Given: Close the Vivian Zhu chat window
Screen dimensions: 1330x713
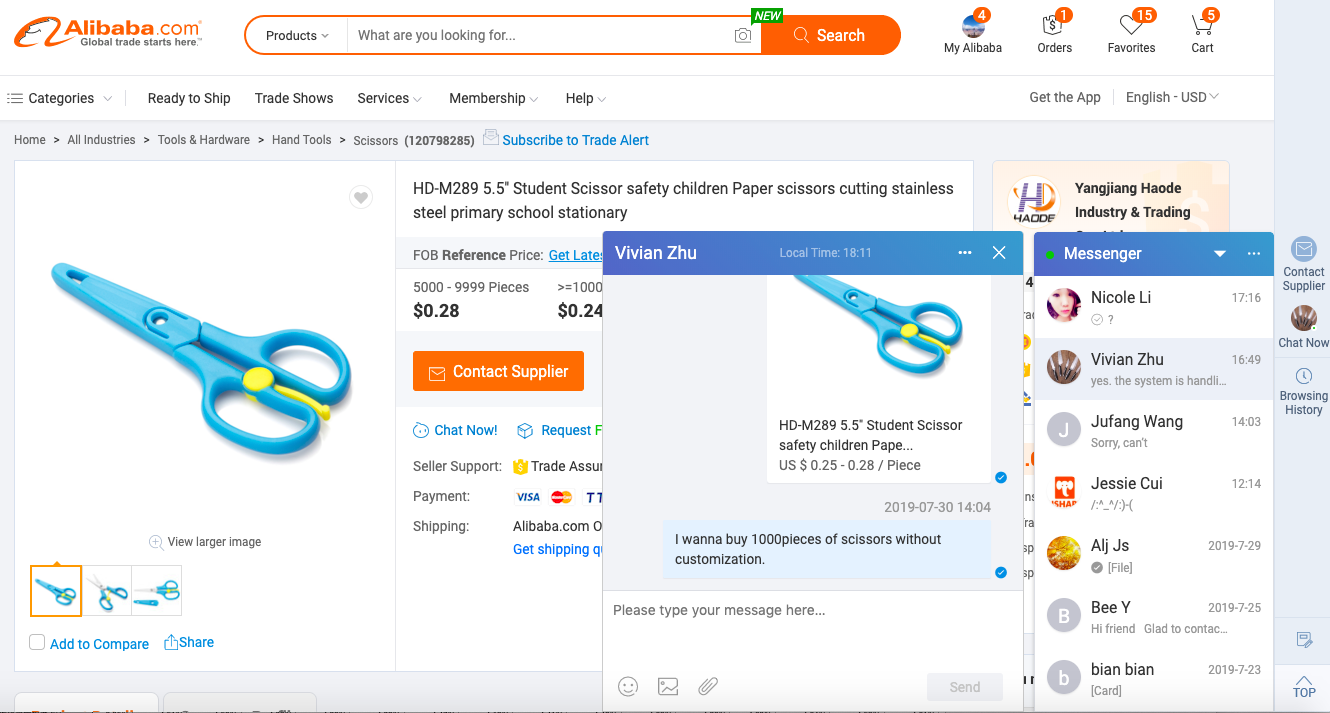Looking at the screenshot, I should (x=999, y=253).
